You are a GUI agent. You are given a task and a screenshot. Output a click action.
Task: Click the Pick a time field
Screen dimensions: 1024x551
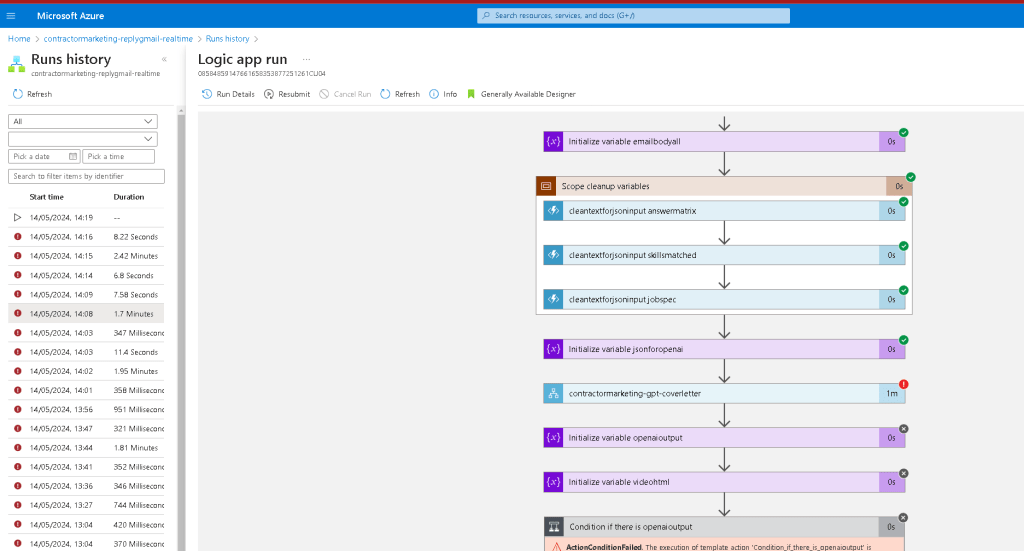click(x=118, y=157)
